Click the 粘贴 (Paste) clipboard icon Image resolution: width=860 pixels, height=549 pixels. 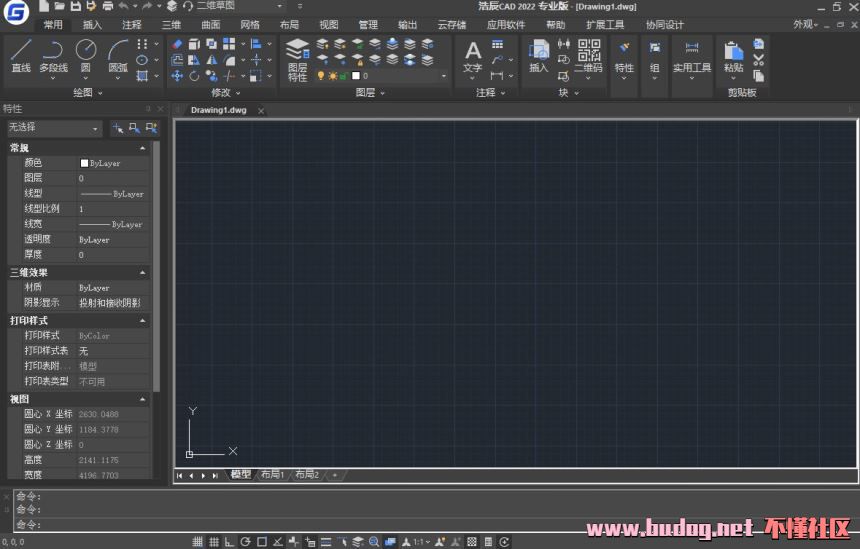(733, 55)
